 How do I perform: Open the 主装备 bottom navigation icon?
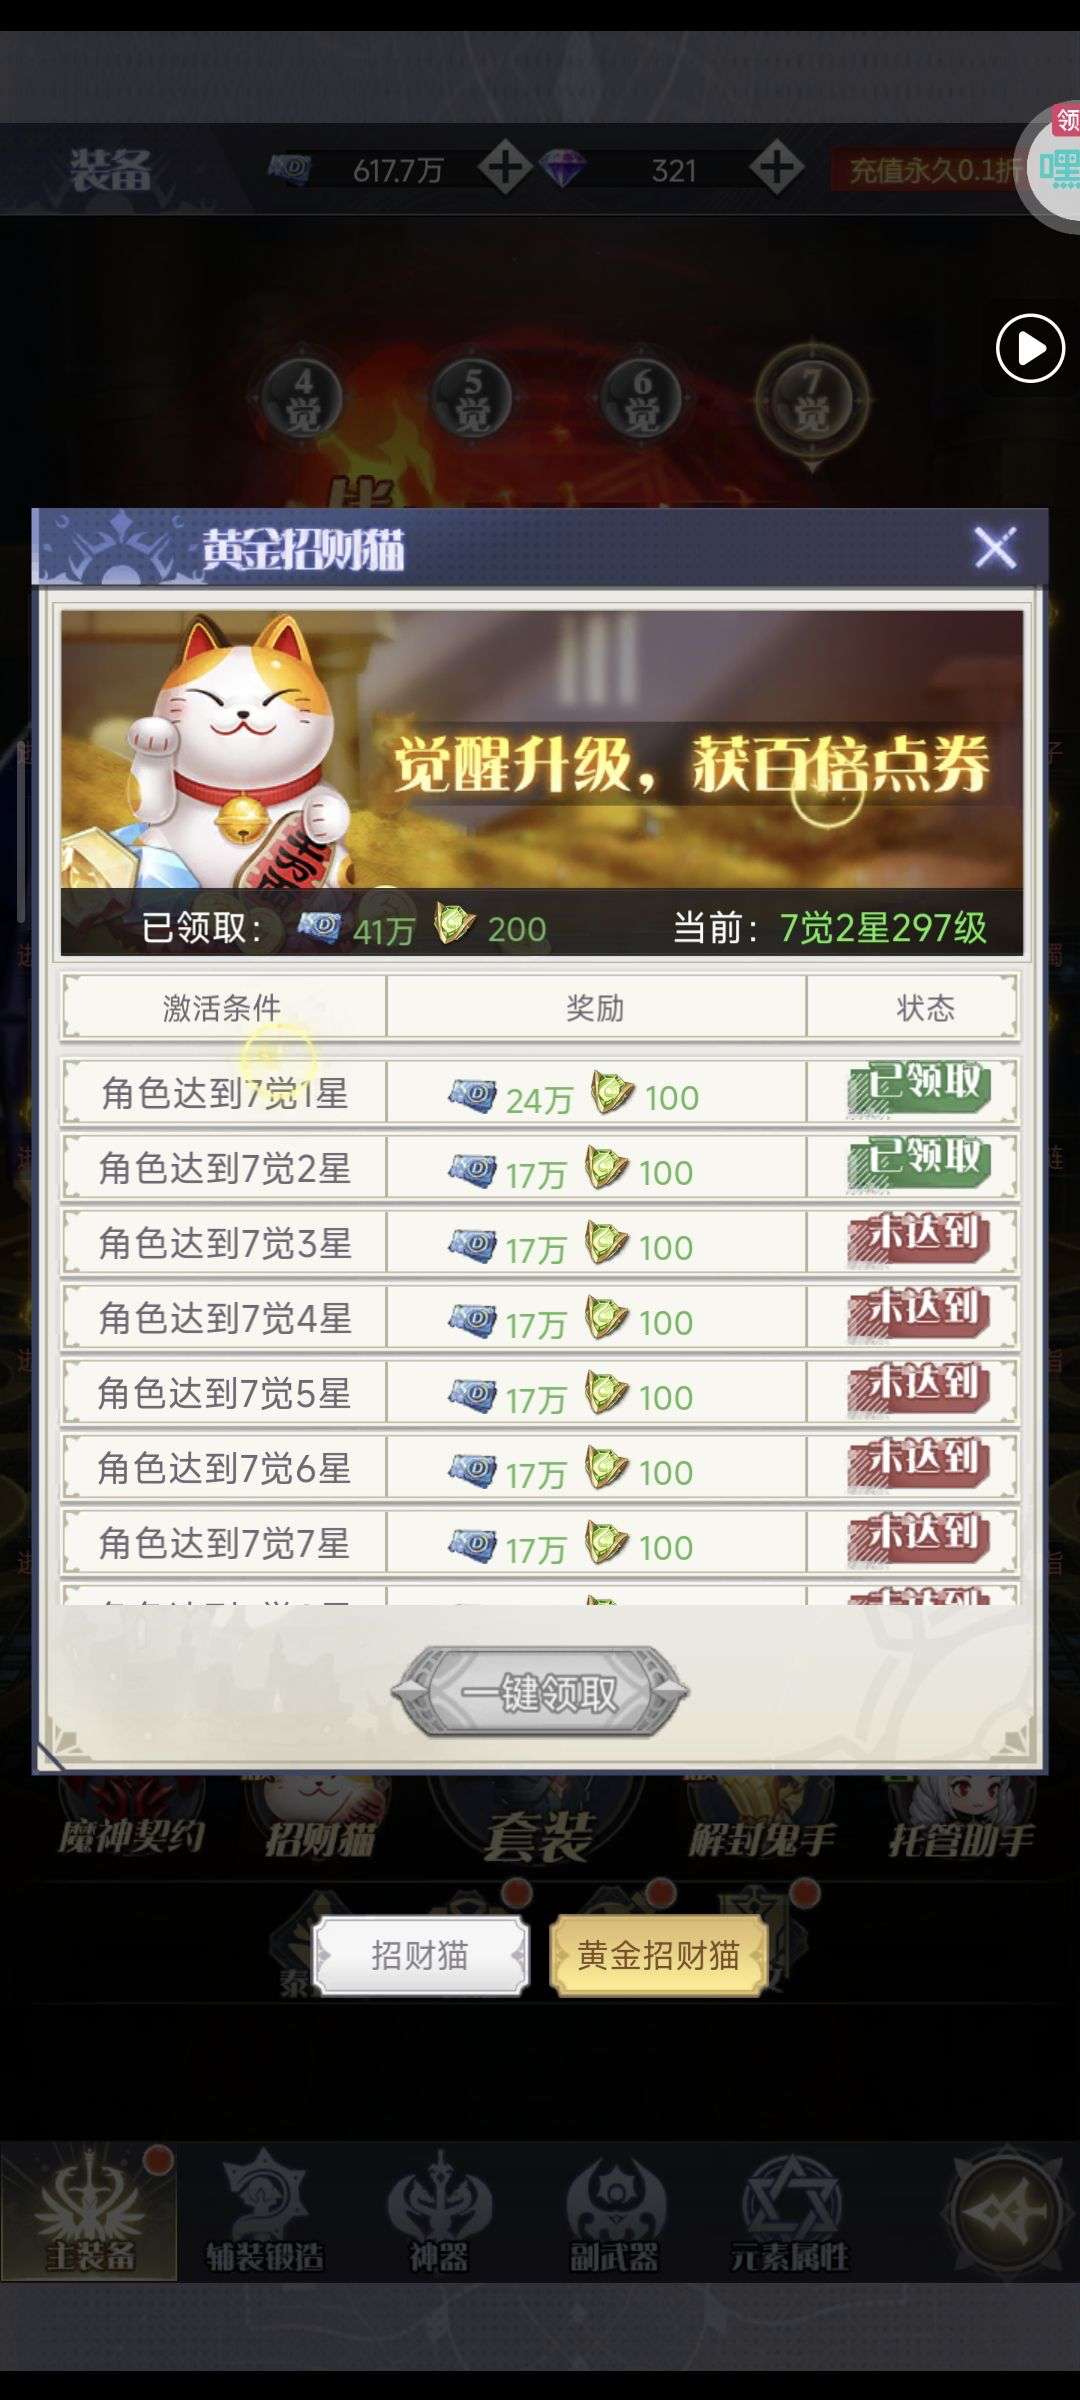pyautogui.click(x=89, y=2211)
